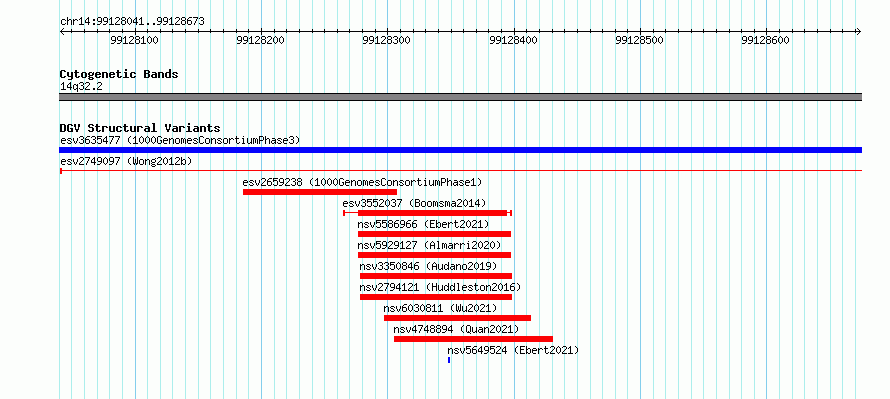Screen dimensions: 890x399
Task: Click the Cytogenetic Bands track title
Action: pos(119,74)
